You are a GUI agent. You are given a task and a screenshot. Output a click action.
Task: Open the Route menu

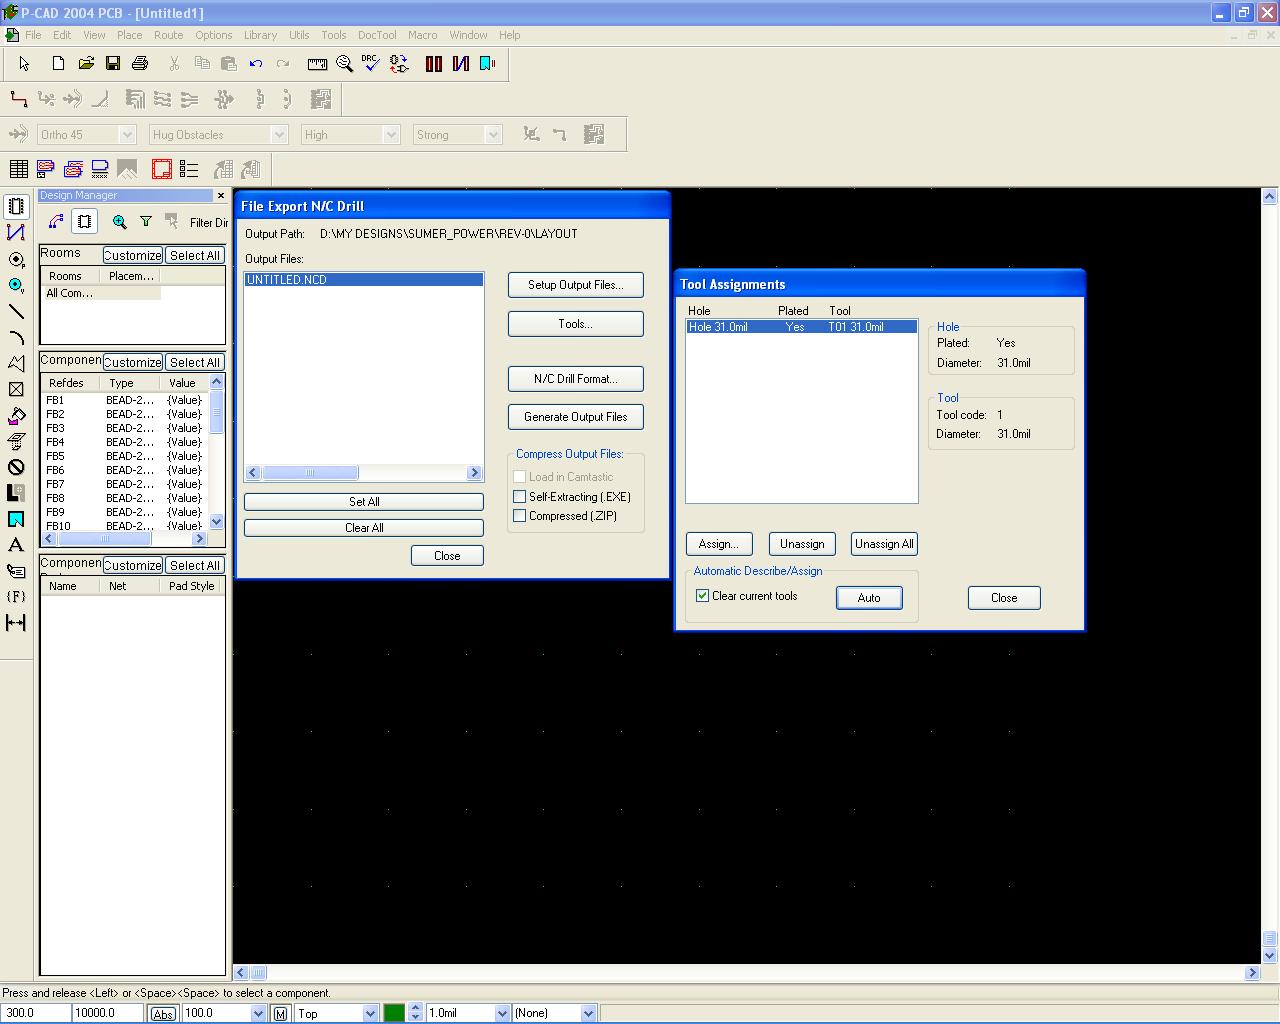169,35
